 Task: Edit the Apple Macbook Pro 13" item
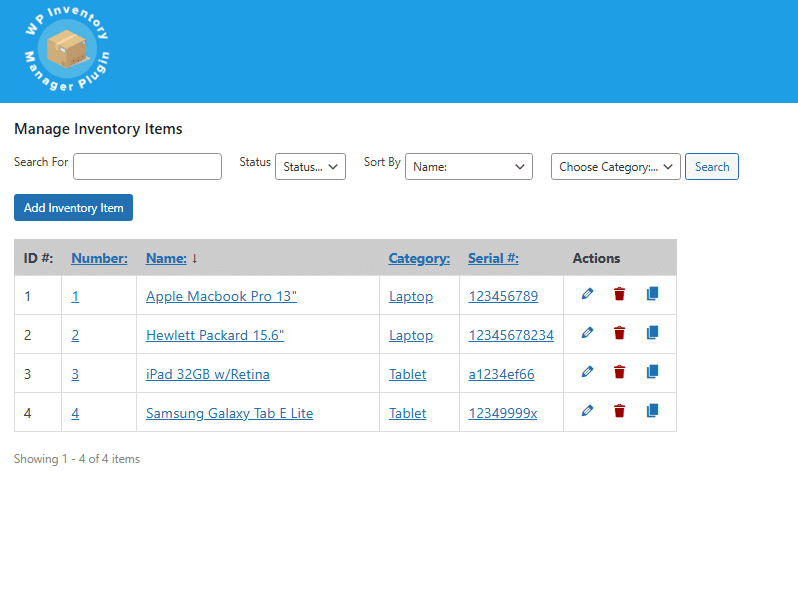(587, 294)
